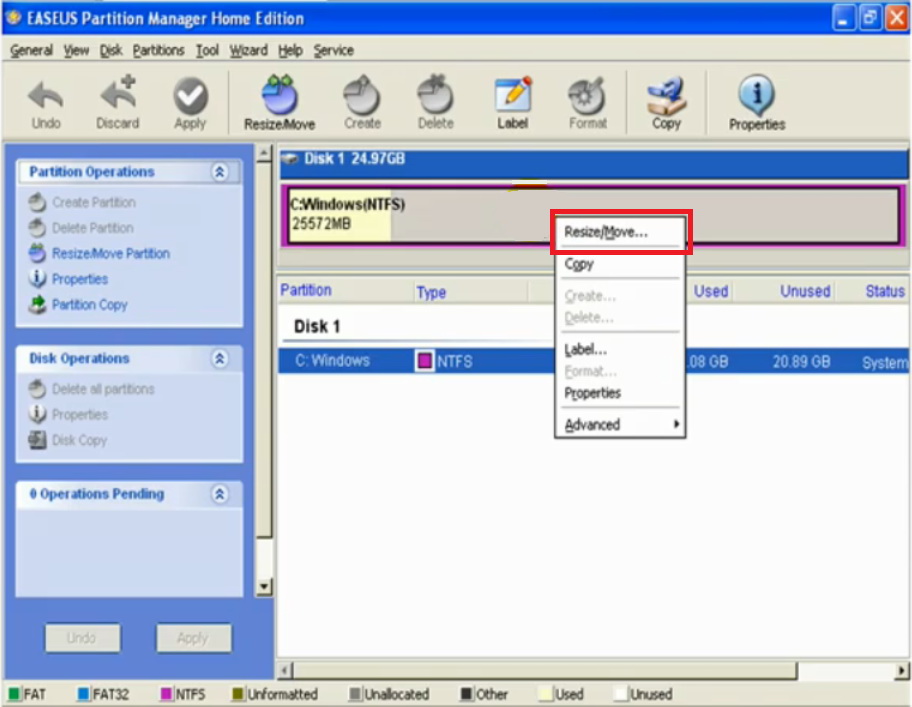Viewport: 912px width, 707px height.
Task: Open the Disk menu
Action: [x=111, y=51]
